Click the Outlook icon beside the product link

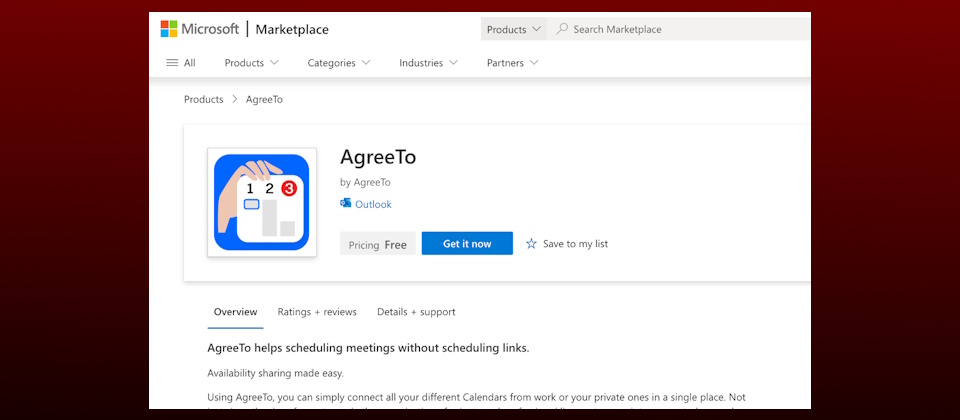pyautogui.click(x=346, y=204)
